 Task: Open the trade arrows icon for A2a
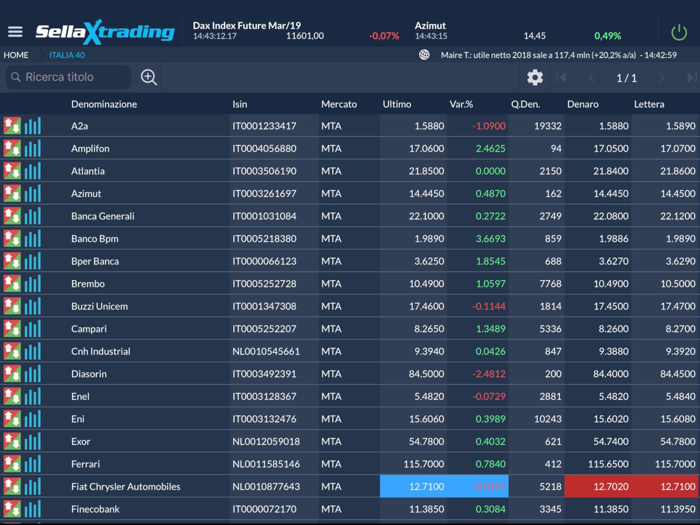tap(12, 126)
